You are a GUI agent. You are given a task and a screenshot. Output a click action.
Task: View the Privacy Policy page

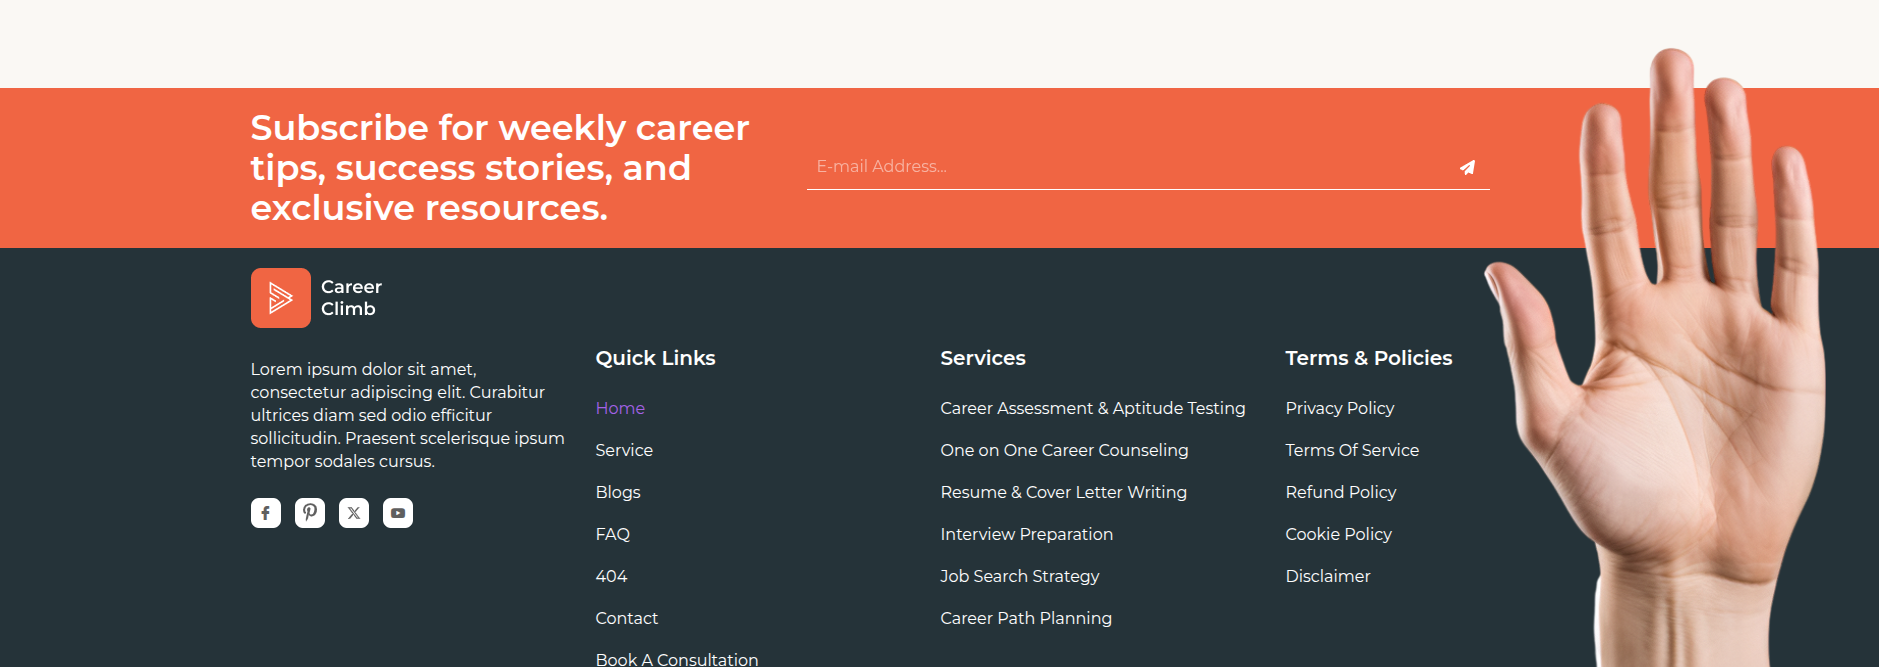tap(1340, 408)
